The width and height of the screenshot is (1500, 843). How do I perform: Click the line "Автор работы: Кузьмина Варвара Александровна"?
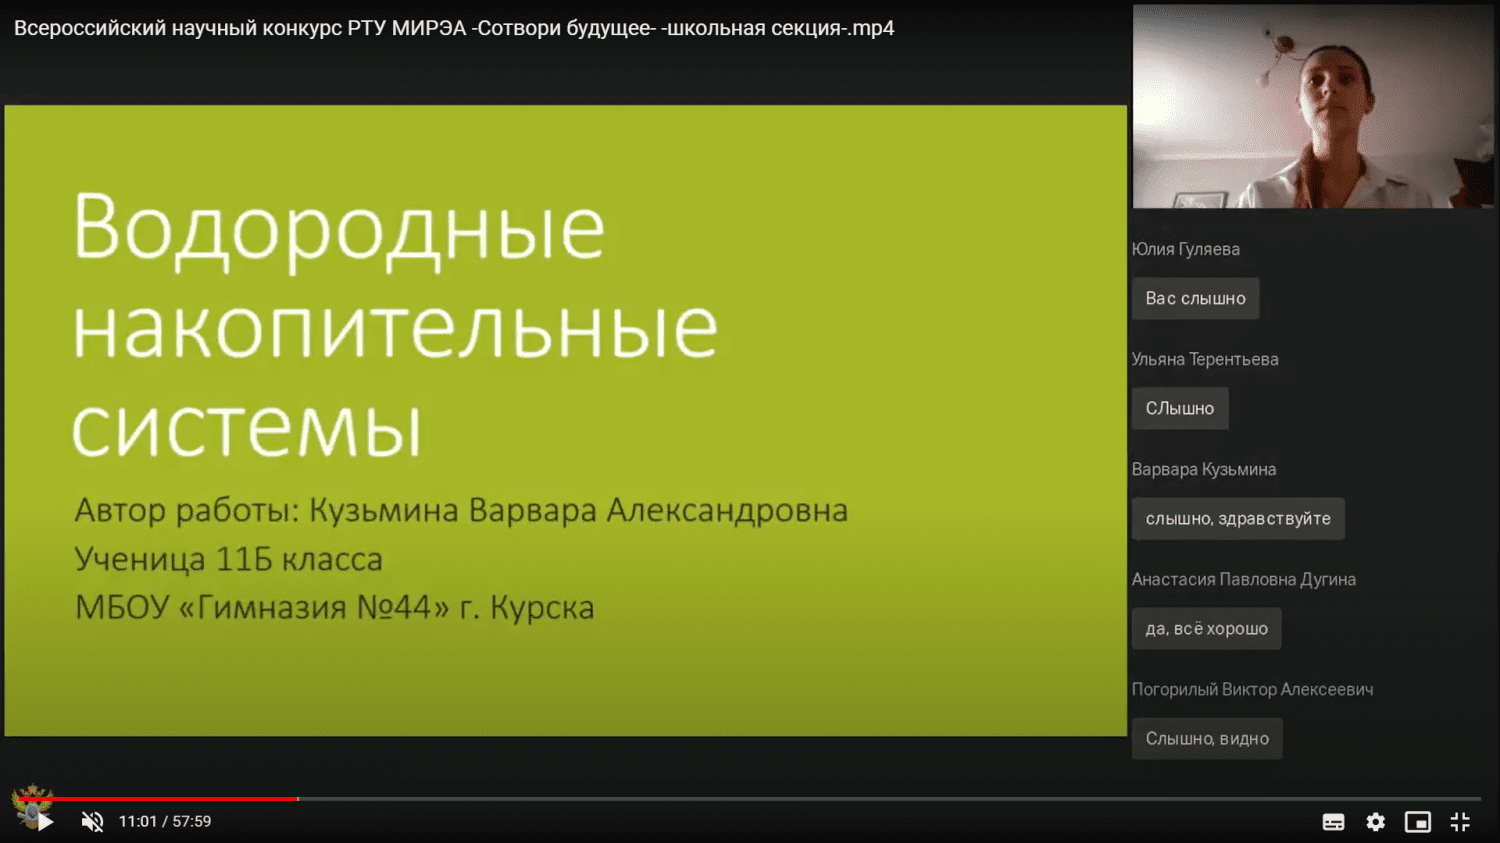point(461,510)
